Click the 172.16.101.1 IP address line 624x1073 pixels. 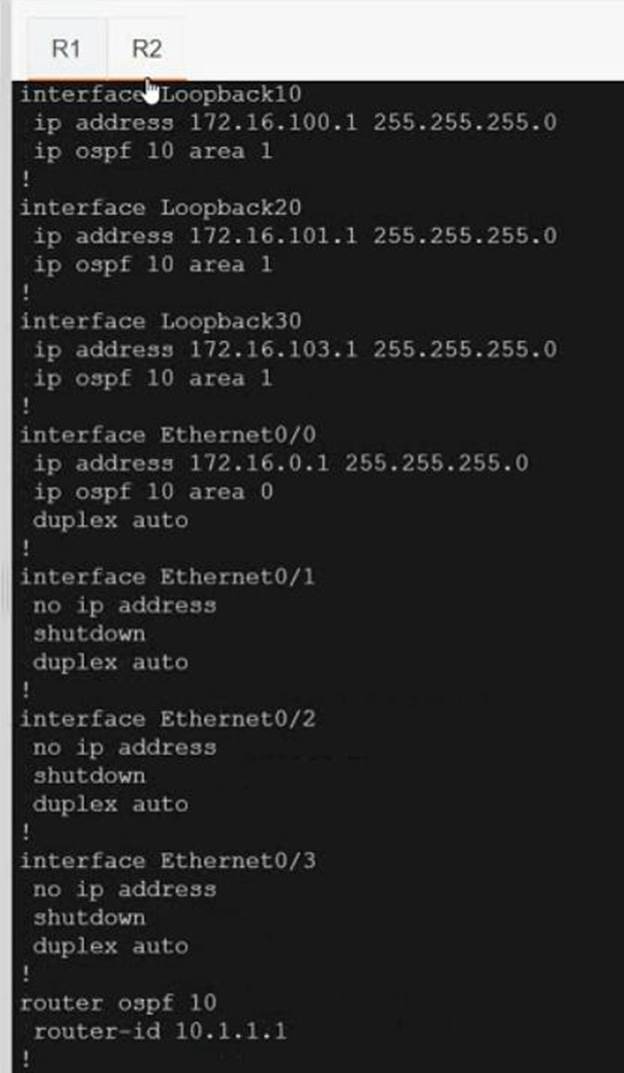click(x=295, y=237)
